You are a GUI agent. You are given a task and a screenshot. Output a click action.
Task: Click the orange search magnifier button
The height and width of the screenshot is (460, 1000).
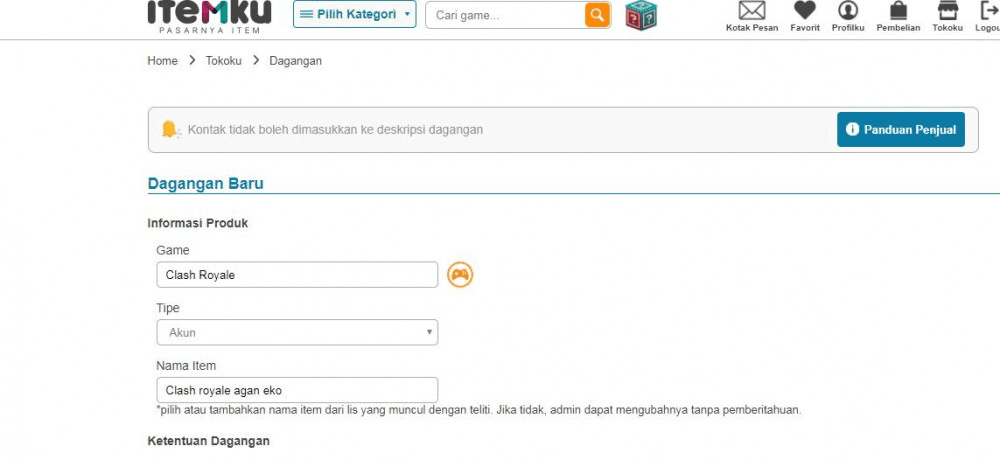click(x=598, y=15)
